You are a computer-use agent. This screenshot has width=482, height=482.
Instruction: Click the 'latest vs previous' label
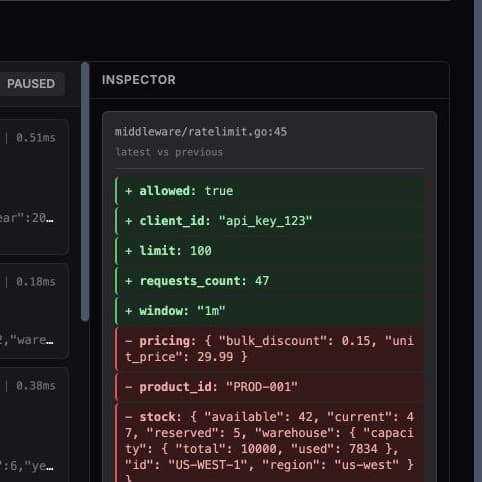coord(169,152)
